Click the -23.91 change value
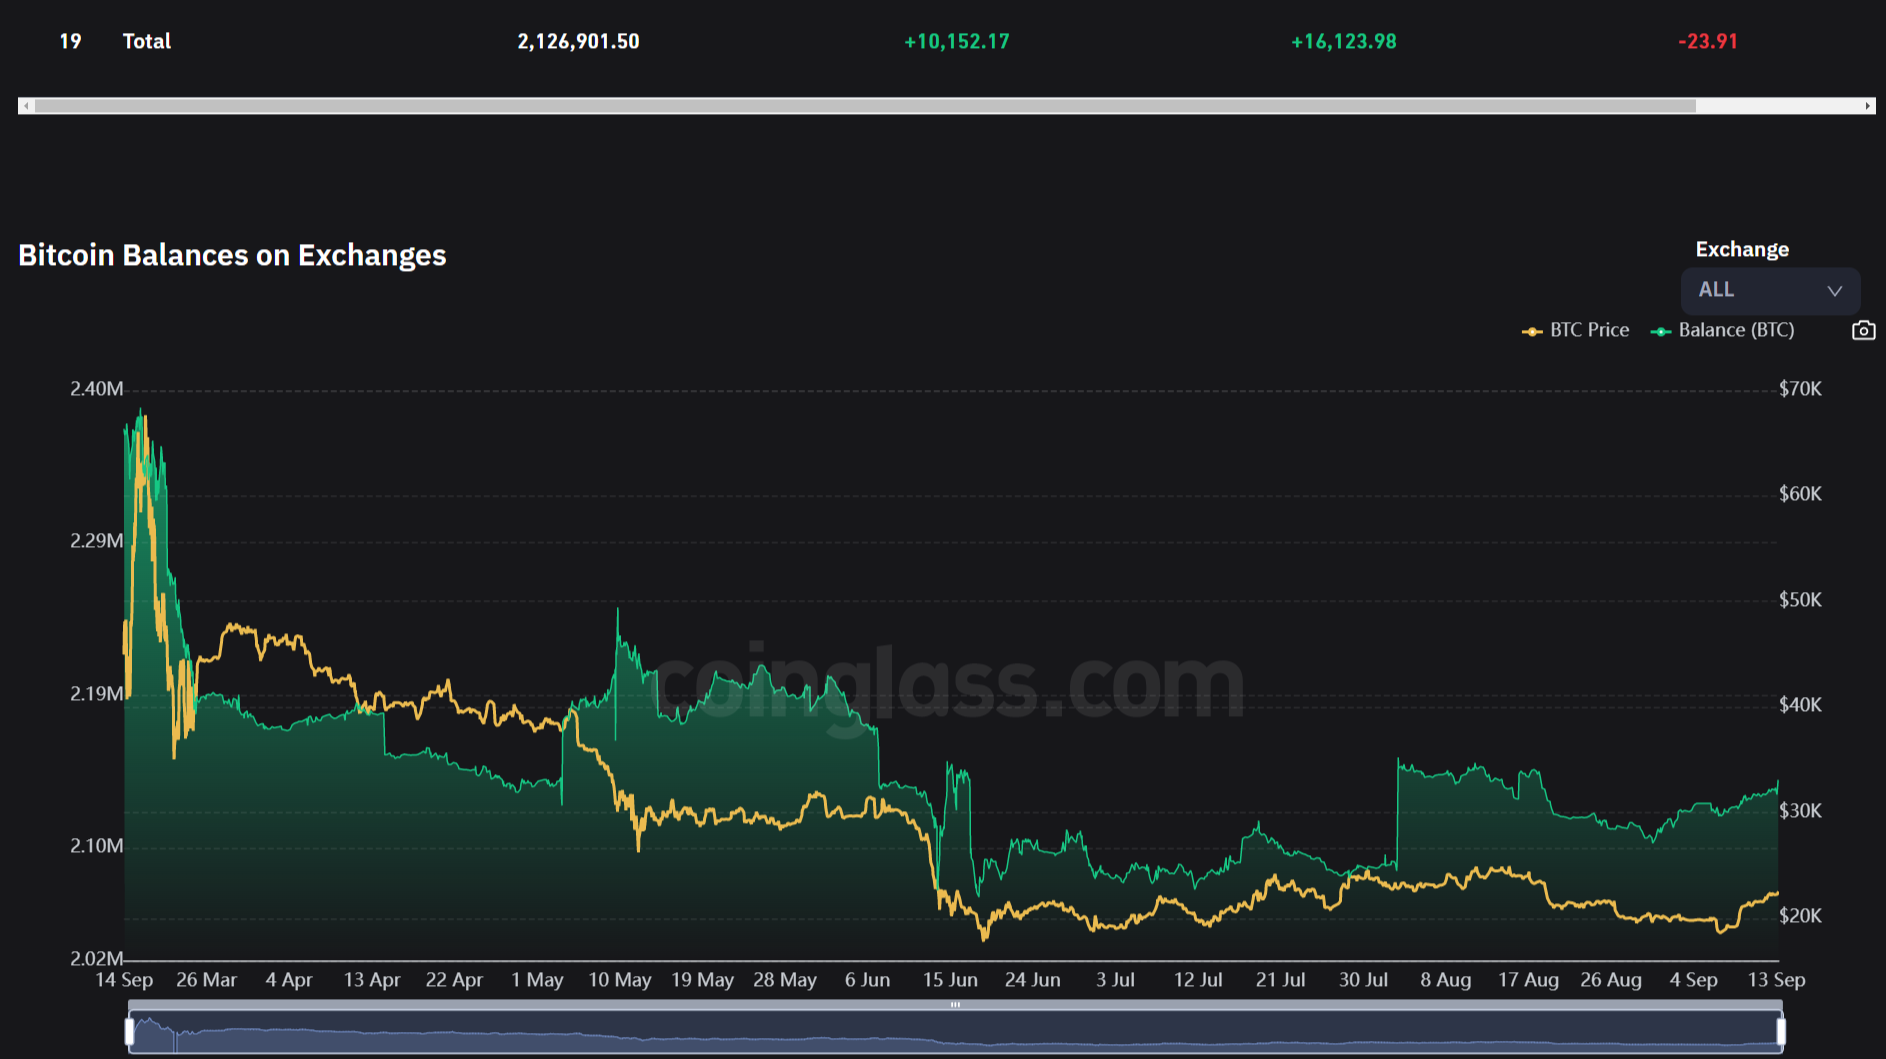The width and height of the screenshot is (1886, 1059). pos(1708,41)
